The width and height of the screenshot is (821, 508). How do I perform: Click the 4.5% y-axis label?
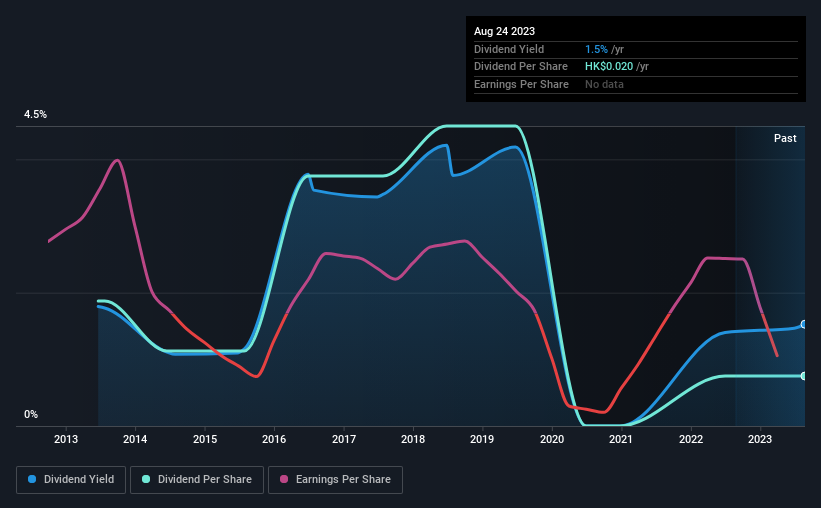pos(35,115)
